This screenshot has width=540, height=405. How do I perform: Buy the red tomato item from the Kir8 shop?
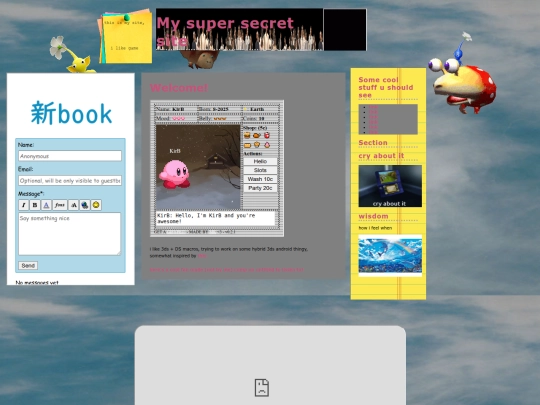tap(267, 135)
